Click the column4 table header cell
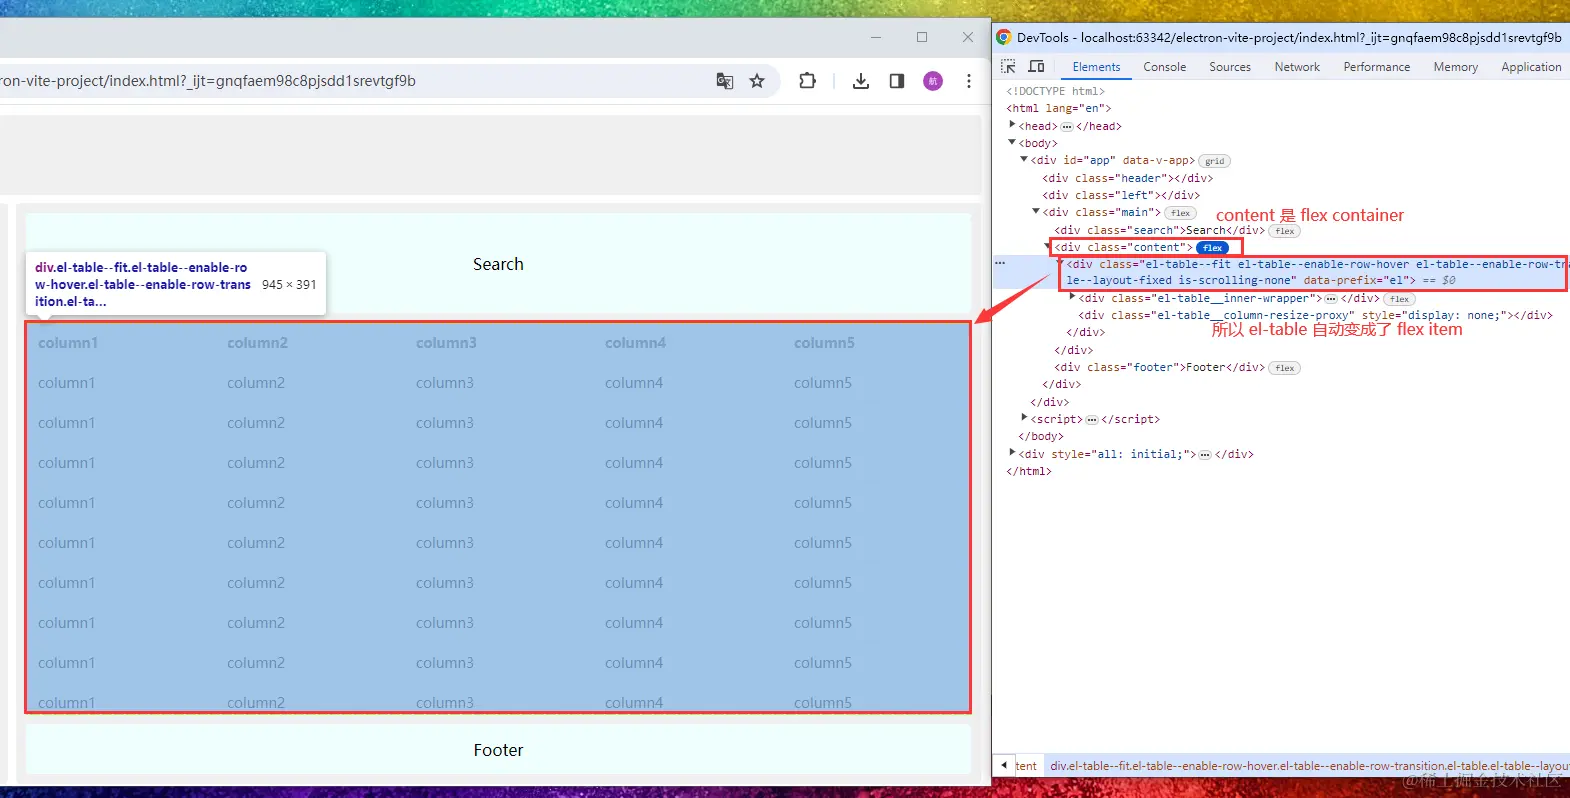The width and height of the screenshot is (1570, 798). [x=635, y=343]
